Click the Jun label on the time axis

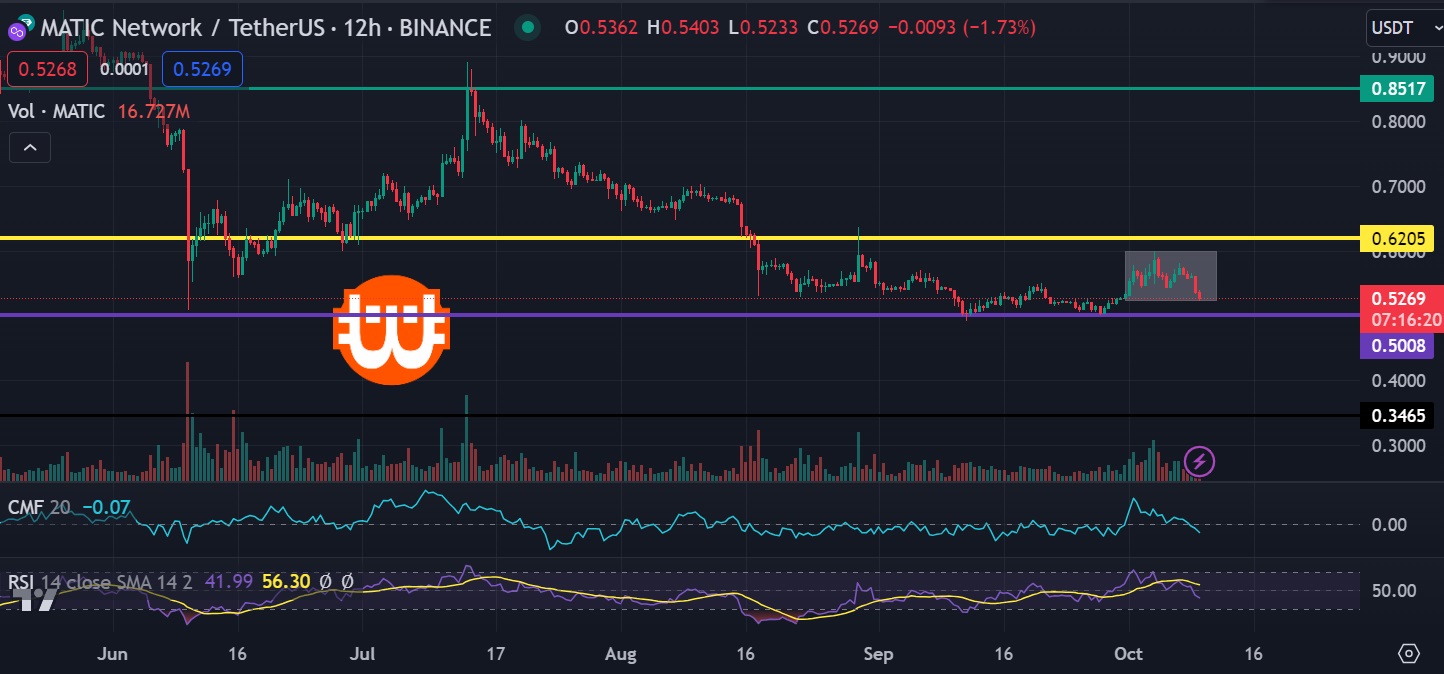coord(113,654)
